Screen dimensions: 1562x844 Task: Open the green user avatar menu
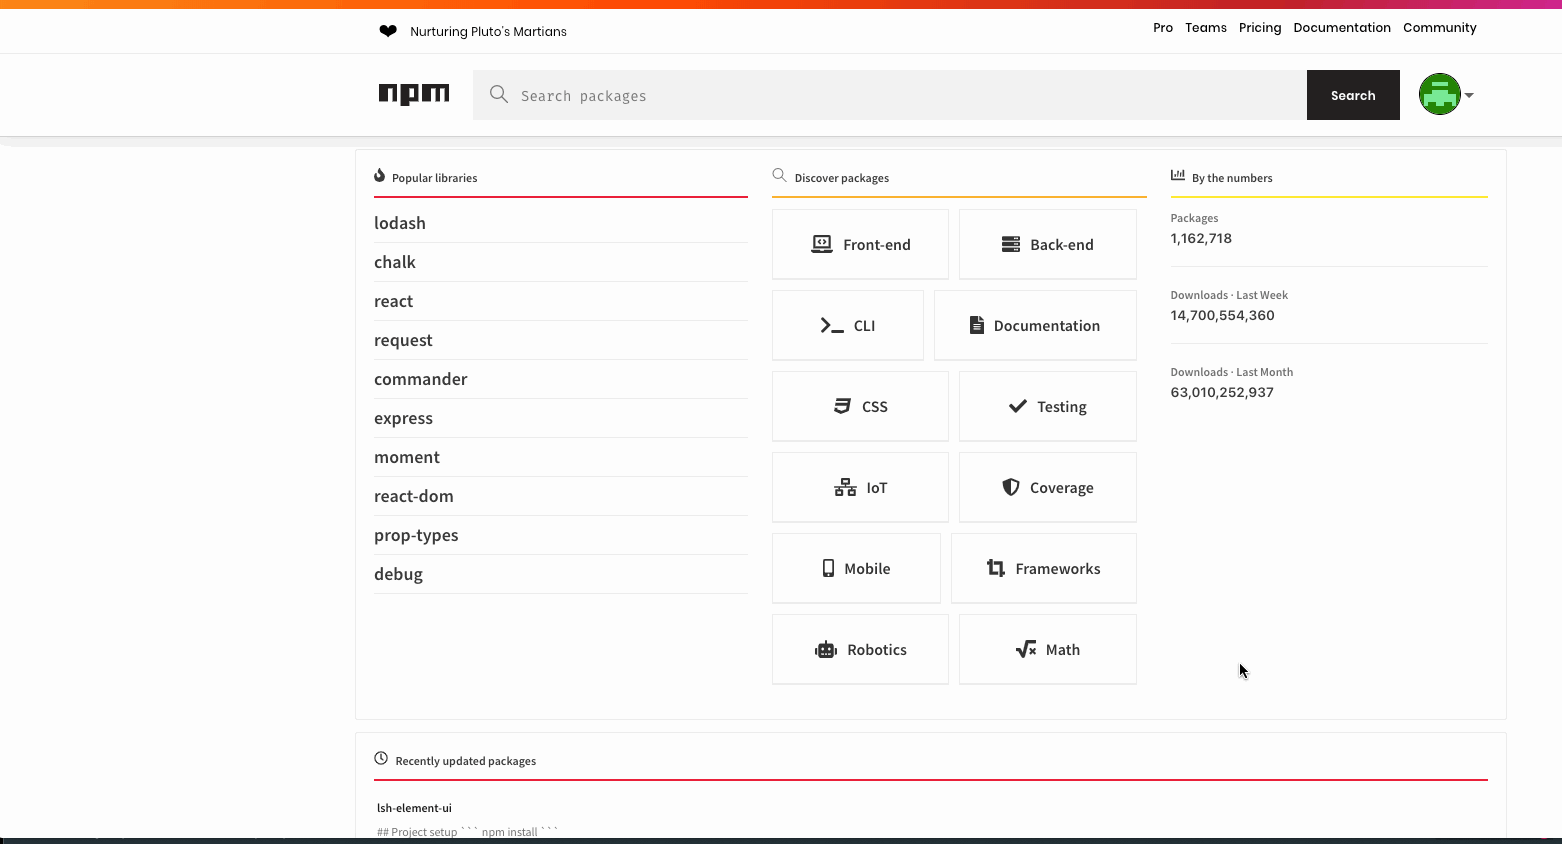(x=1440, y=95)
